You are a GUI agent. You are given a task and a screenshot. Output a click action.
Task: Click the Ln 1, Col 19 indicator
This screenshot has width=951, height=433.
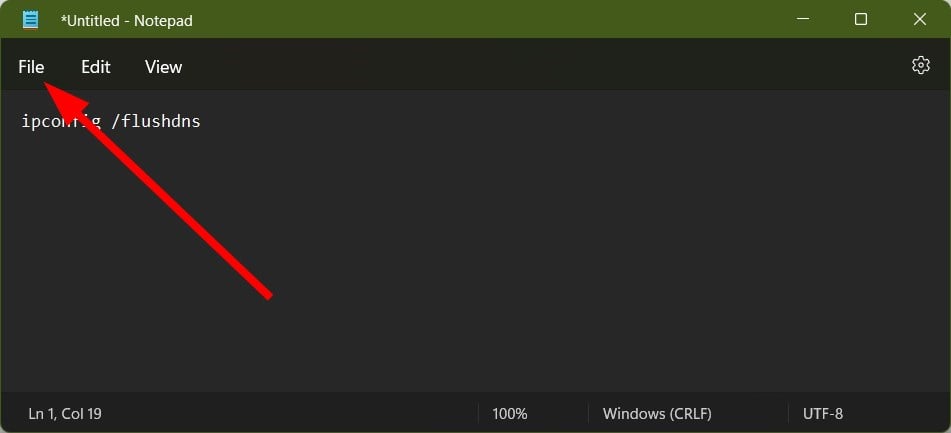(x=65, y=414)
